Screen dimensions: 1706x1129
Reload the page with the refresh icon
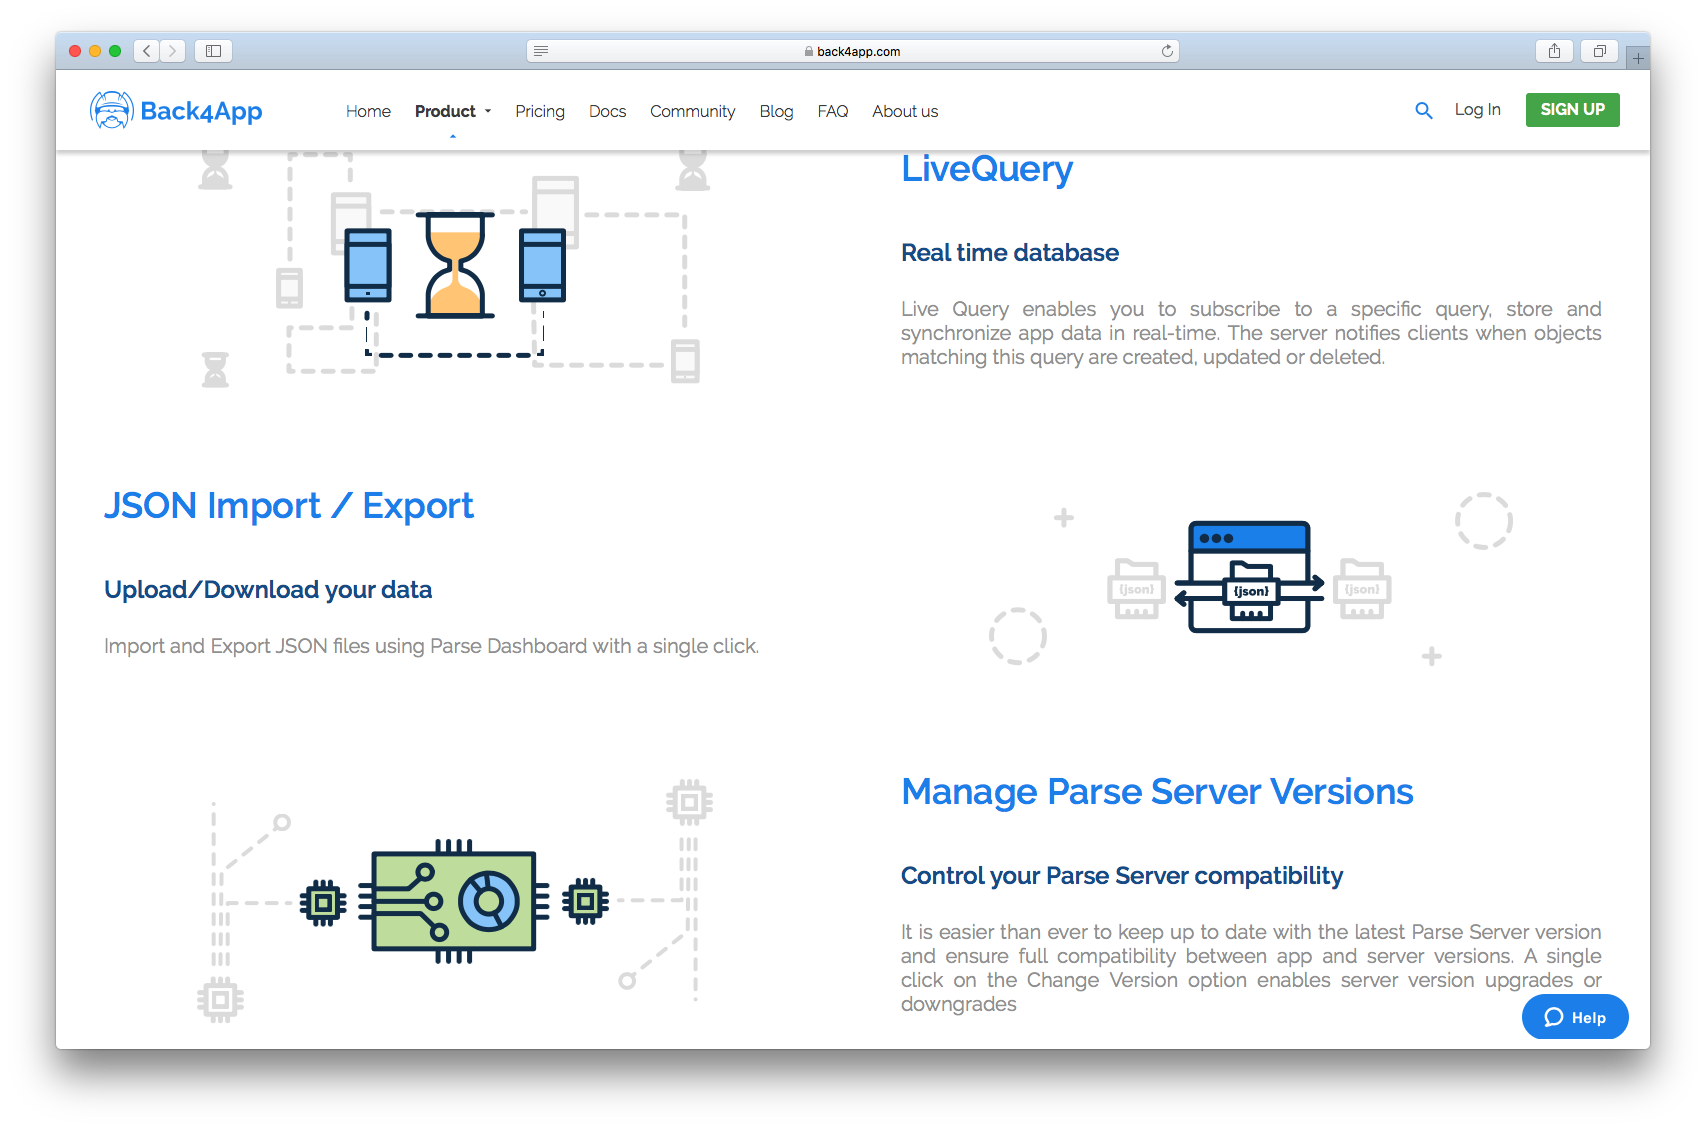point(1167,51)
